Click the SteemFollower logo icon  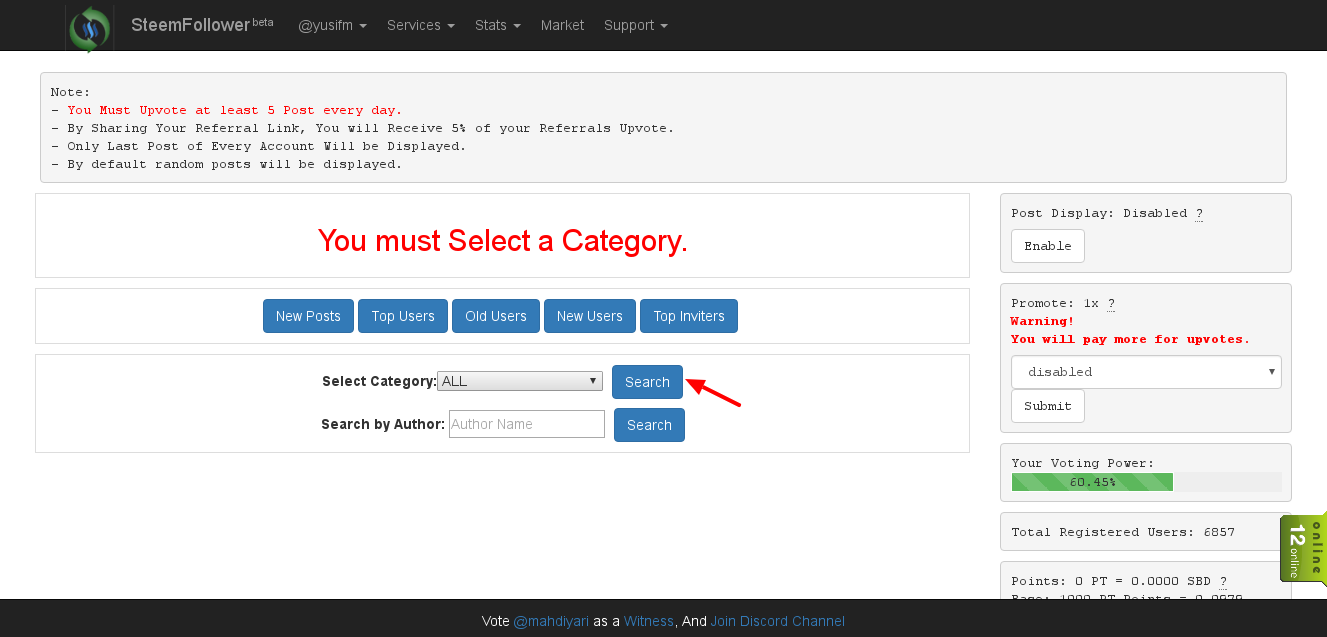(x=89, y=25)
